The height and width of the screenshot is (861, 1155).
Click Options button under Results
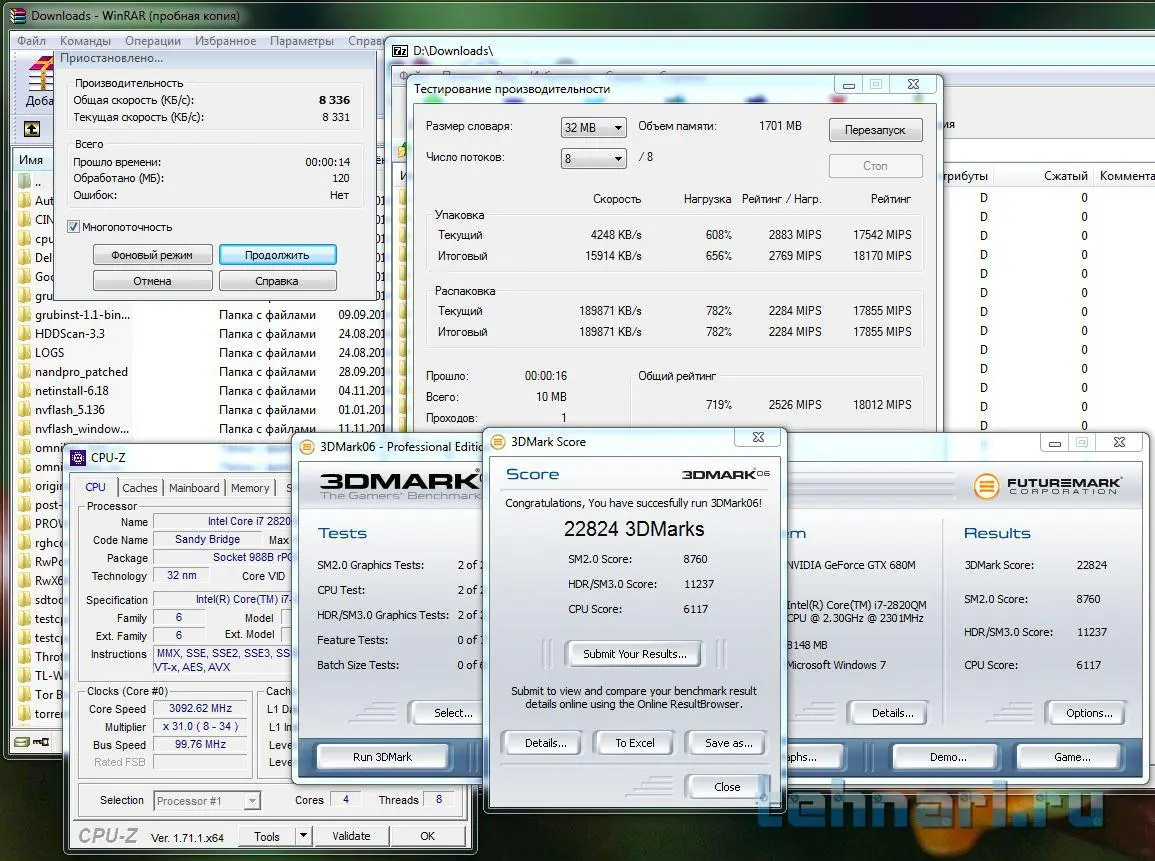coord(1088,713)
